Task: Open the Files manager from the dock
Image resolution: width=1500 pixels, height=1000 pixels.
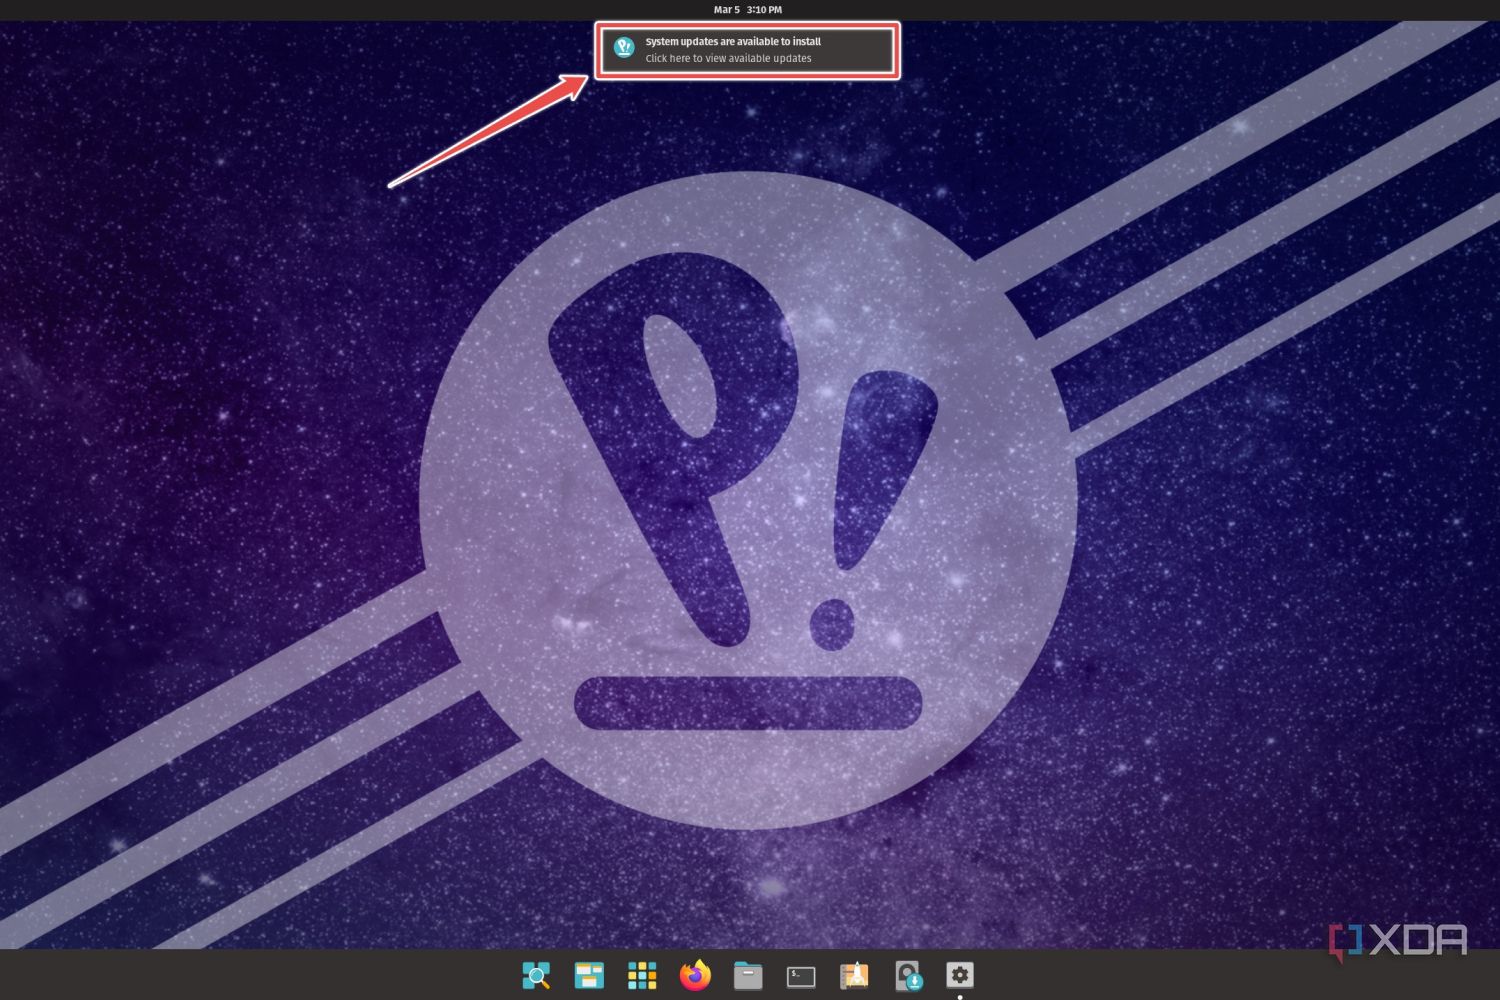Action: 748,975
